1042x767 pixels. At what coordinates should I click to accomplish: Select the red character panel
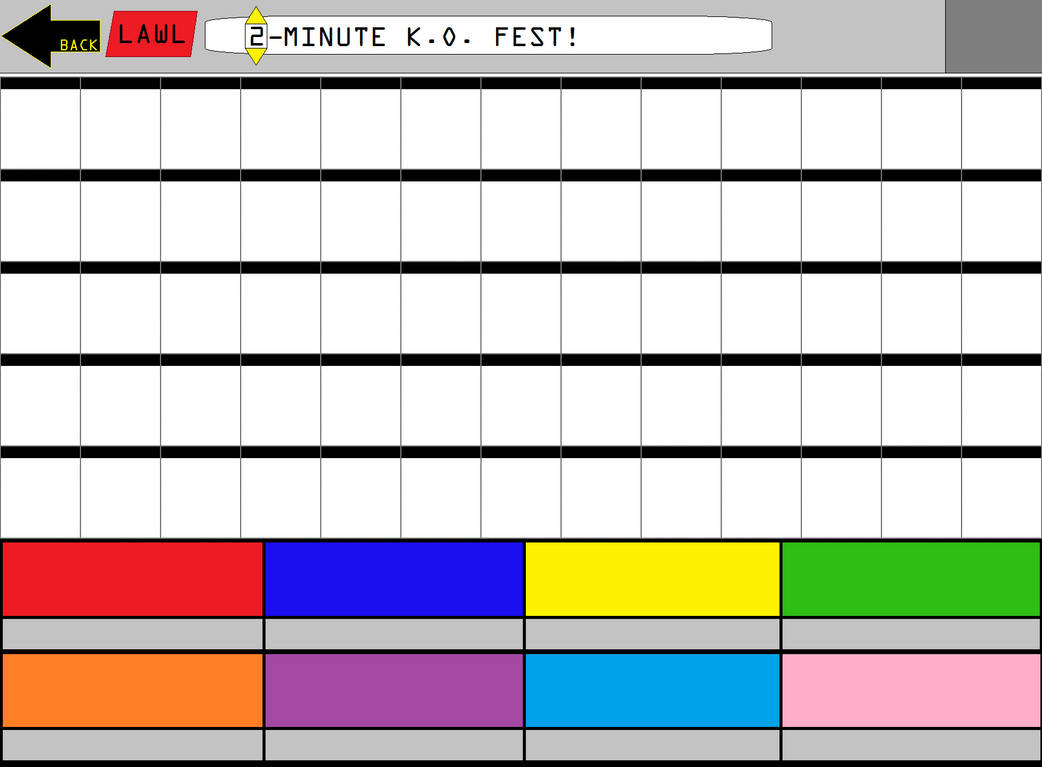coord(132,578)
